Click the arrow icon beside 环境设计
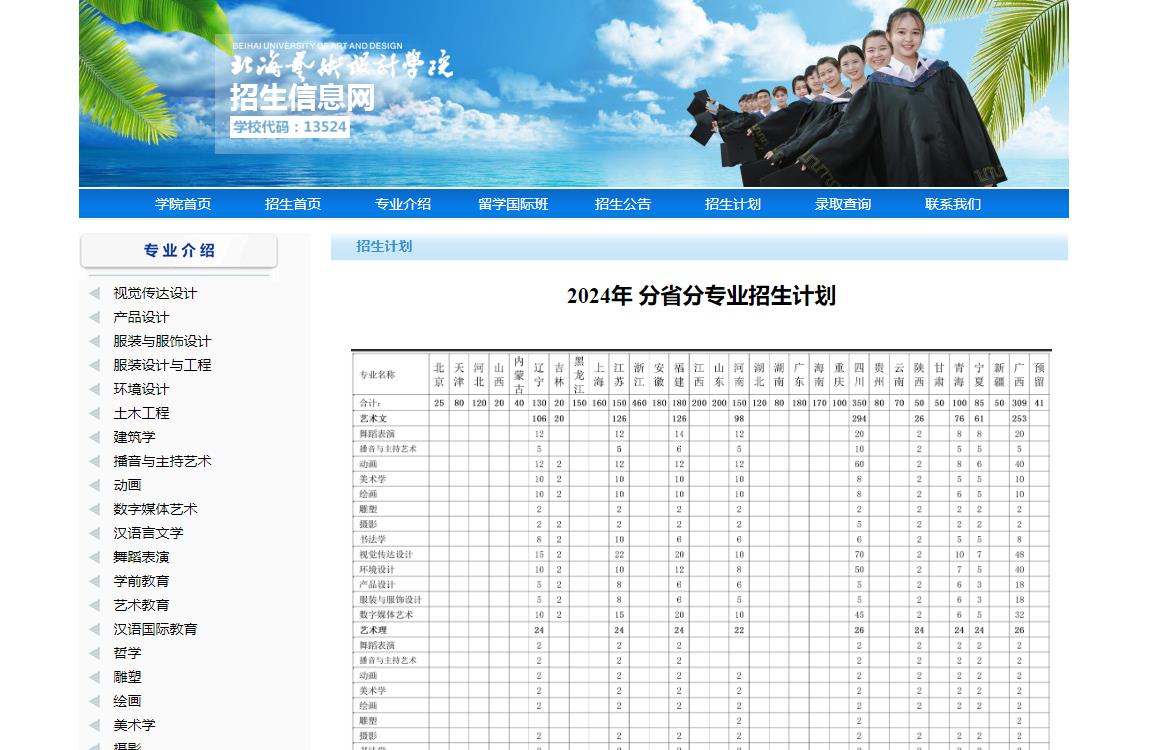Screen dimensions: 1150x750 tap(95, 389)
